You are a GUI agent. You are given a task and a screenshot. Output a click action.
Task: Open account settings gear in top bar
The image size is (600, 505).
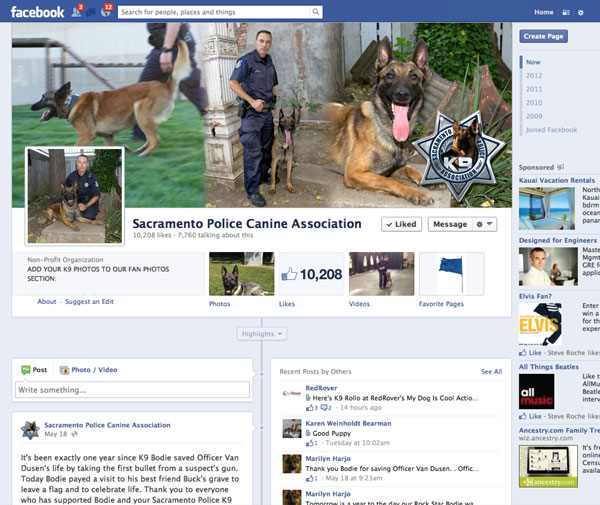[x=580, y=12]
